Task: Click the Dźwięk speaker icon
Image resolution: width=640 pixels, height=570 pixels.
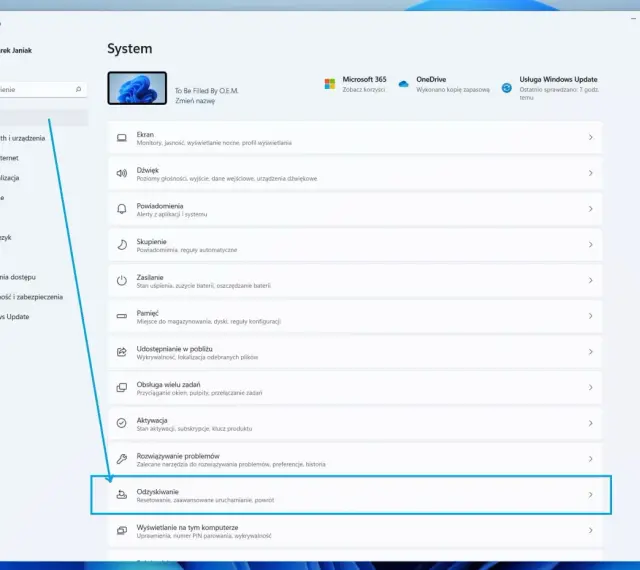Action: 122,174
